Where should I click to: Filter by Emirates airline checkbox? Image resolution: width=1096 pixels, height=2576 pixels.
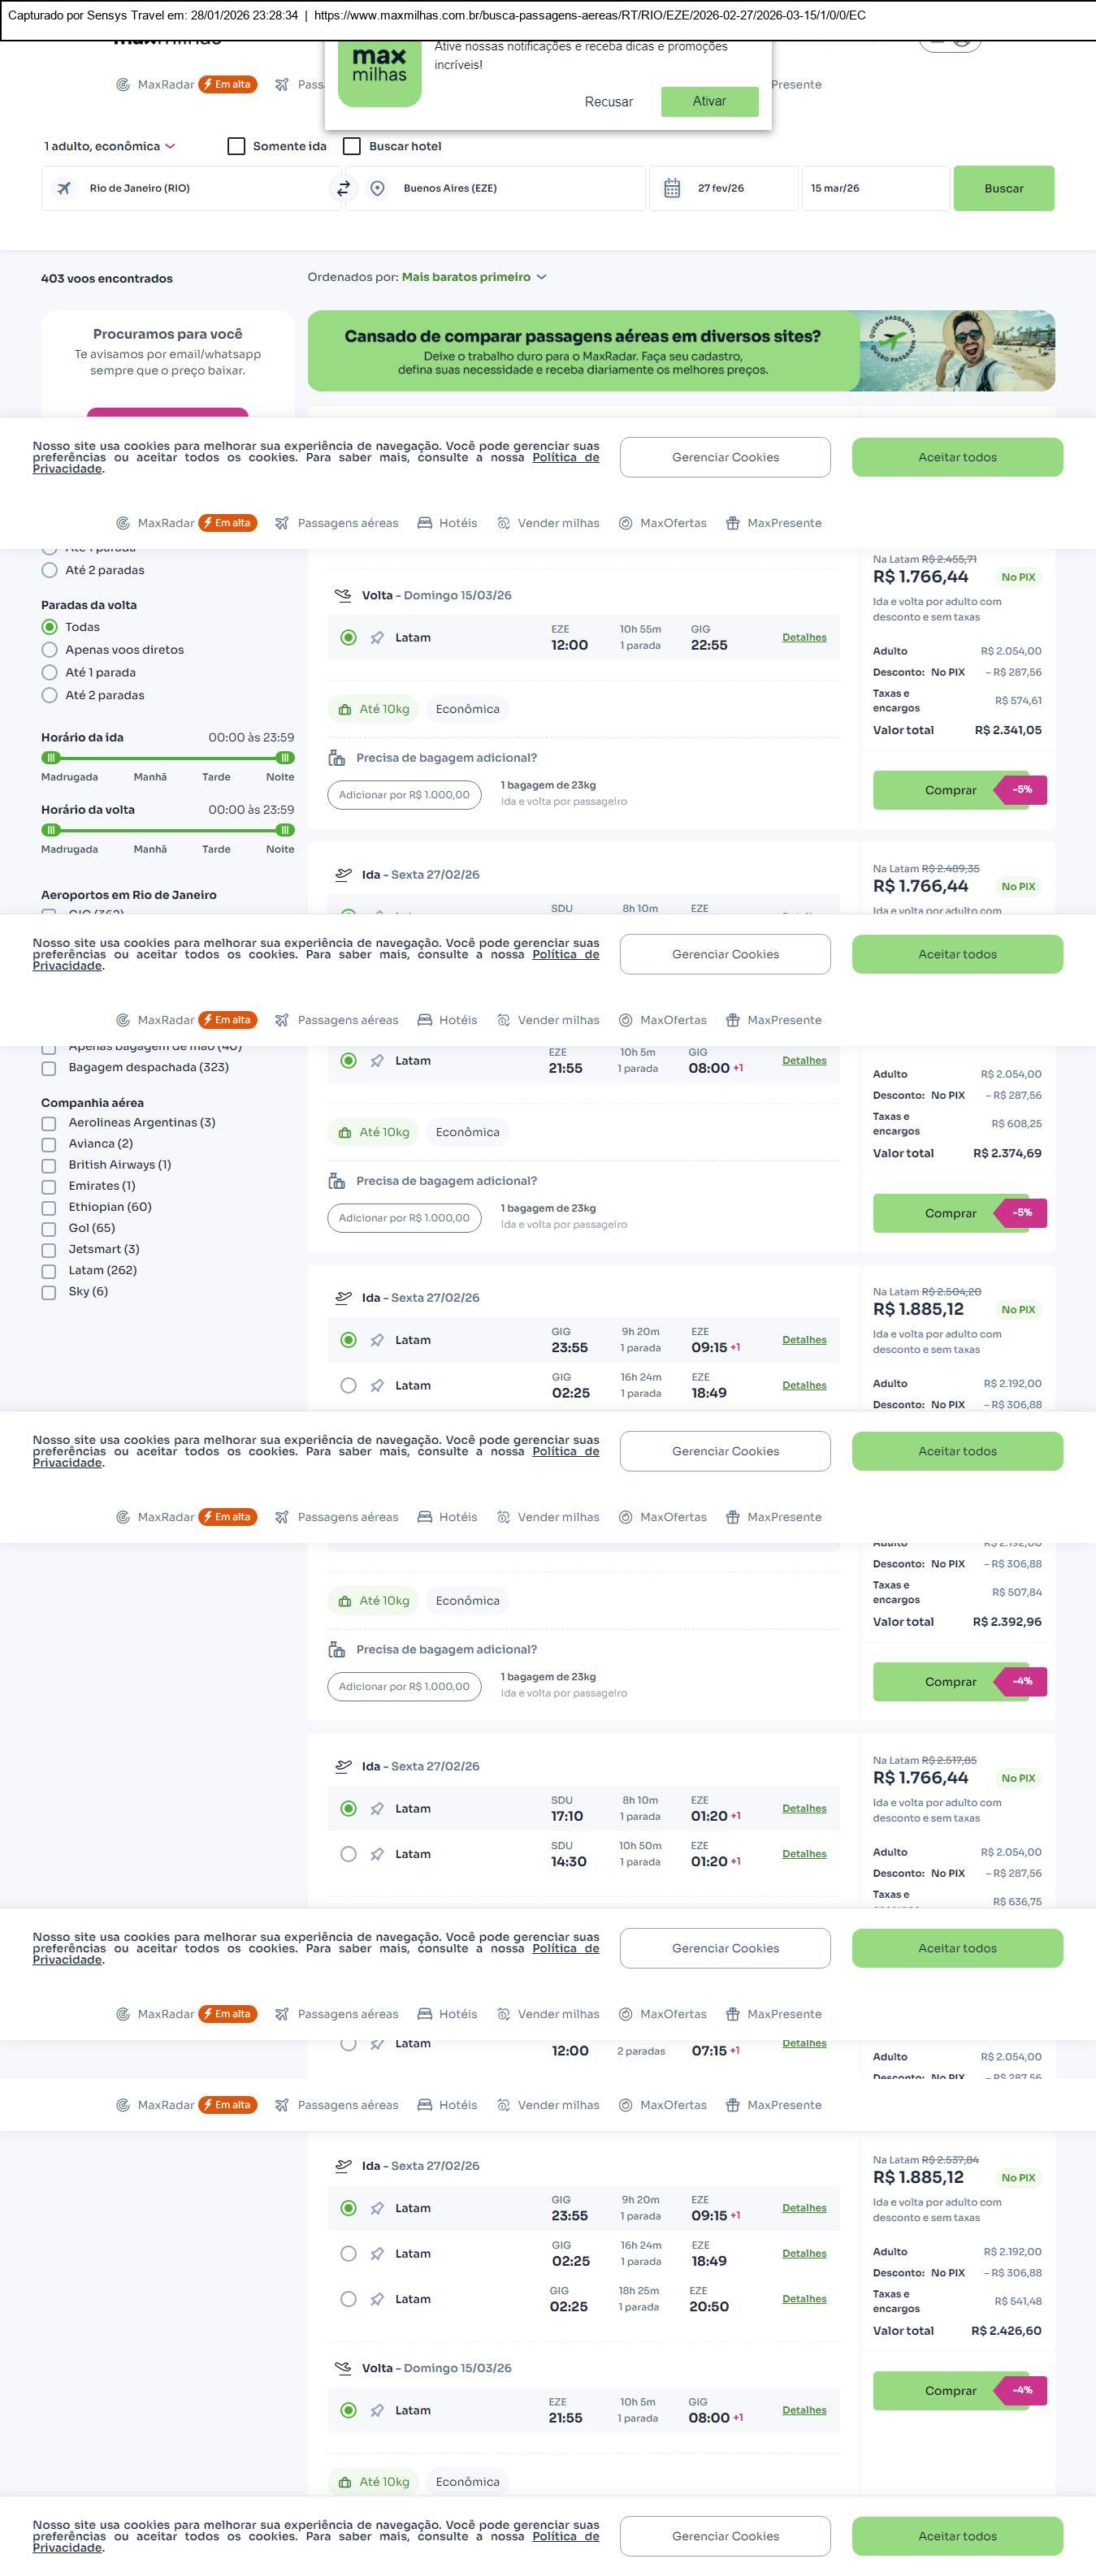[49, 1186]
